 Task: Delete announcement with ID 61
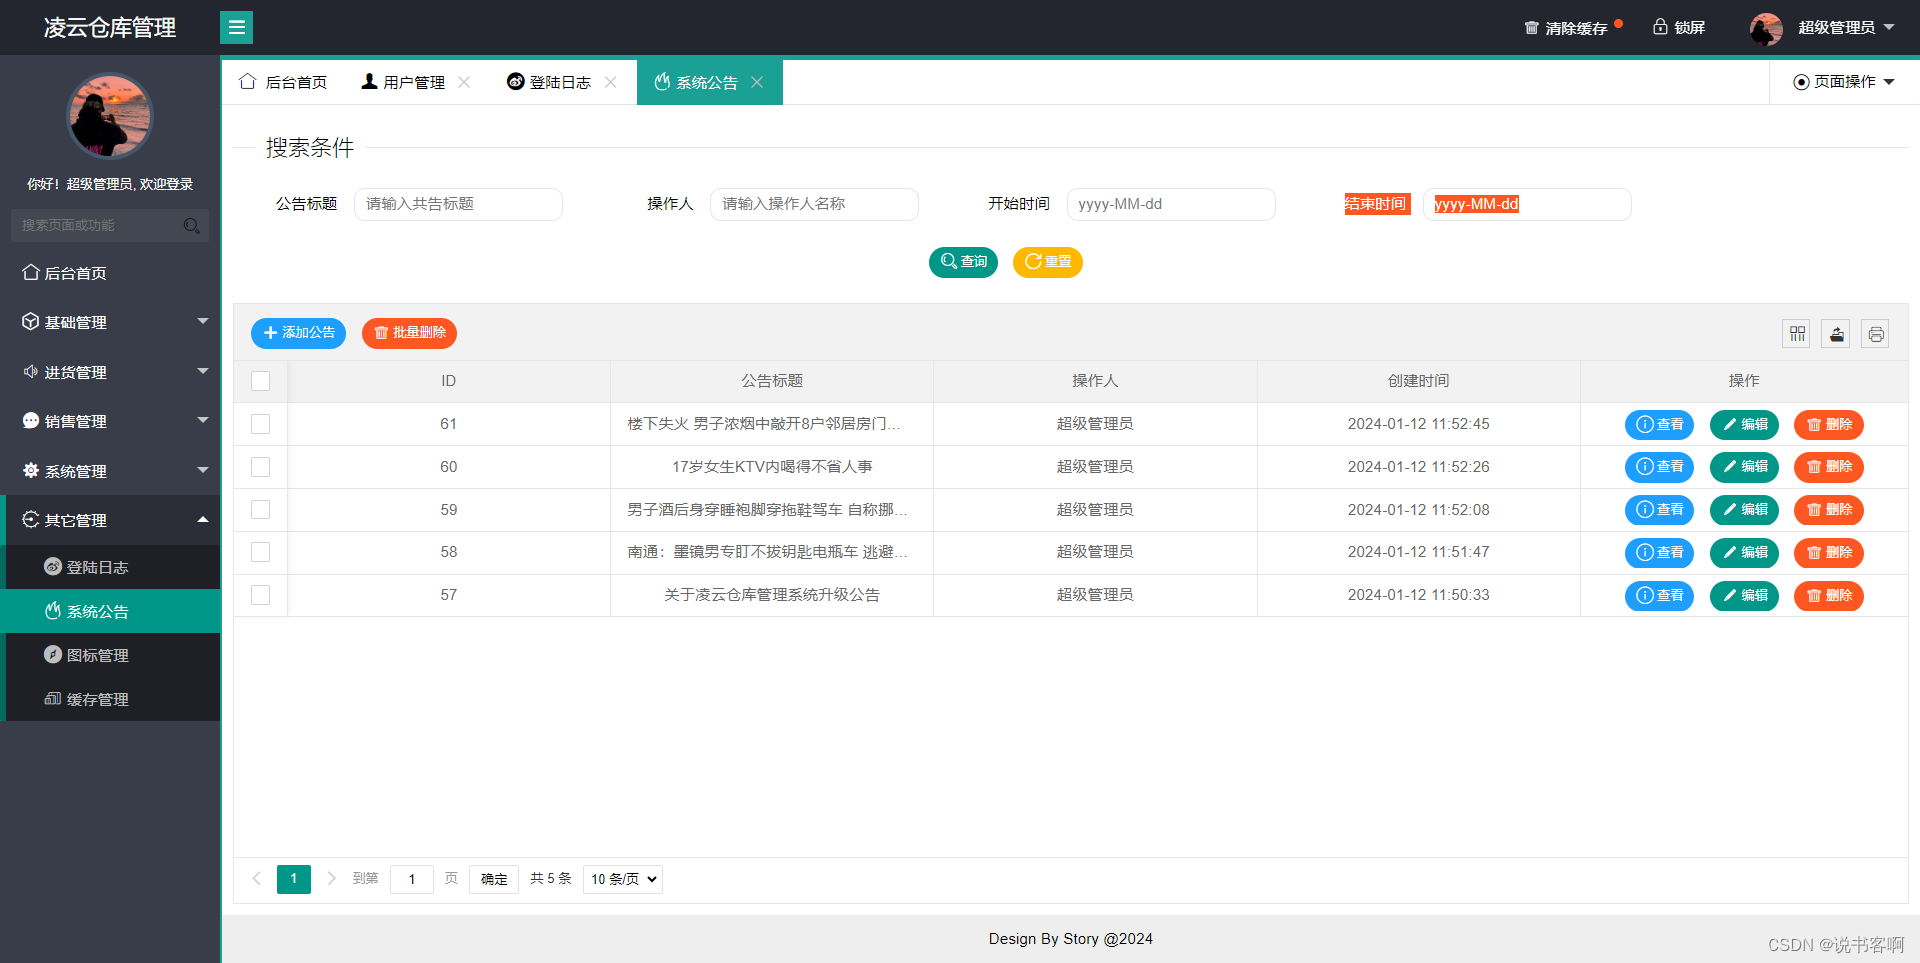point(1829,425)
